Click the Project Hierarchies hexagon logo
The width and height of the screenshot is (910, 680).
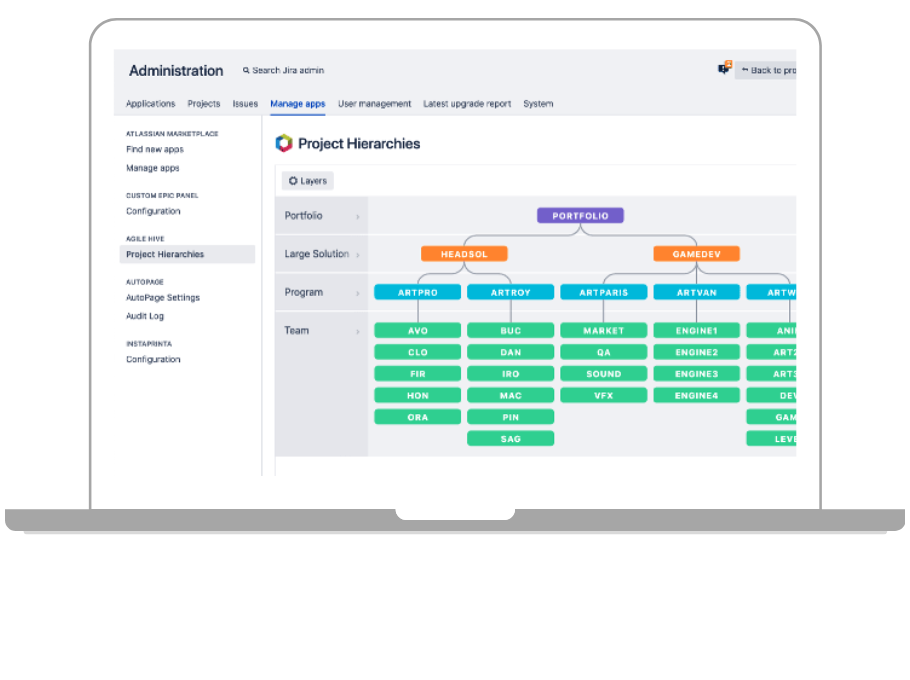[284, 143]
